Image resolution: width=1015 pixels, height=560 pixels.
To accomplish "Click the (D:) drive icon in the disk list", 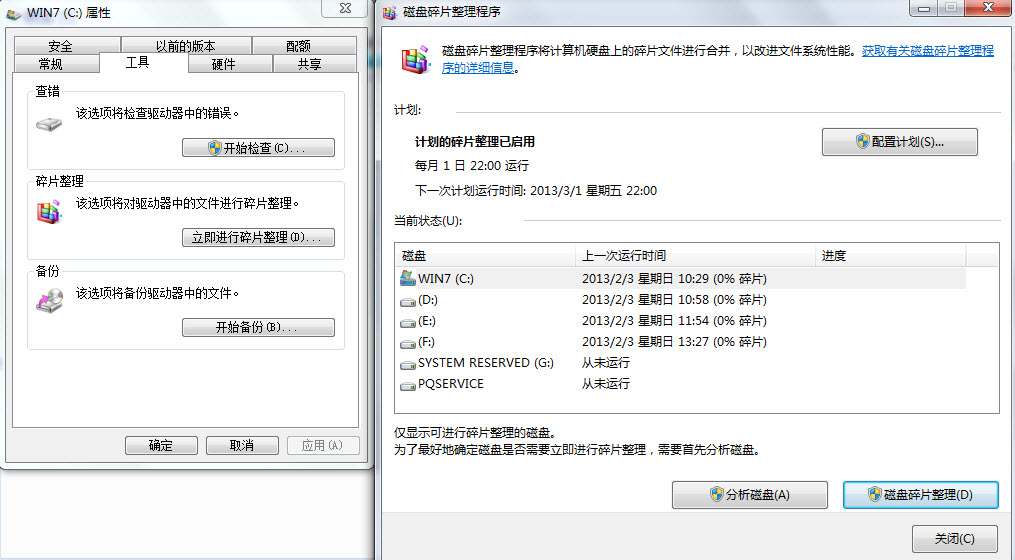I will tap(408, 301).
